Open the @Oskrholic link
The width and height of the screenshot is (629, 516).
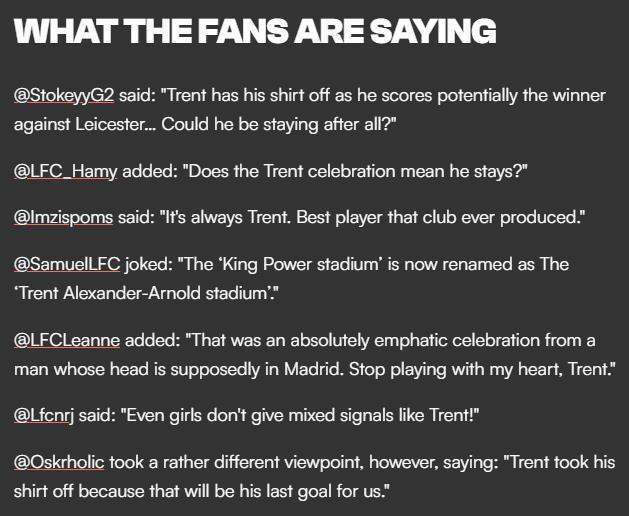59,462
